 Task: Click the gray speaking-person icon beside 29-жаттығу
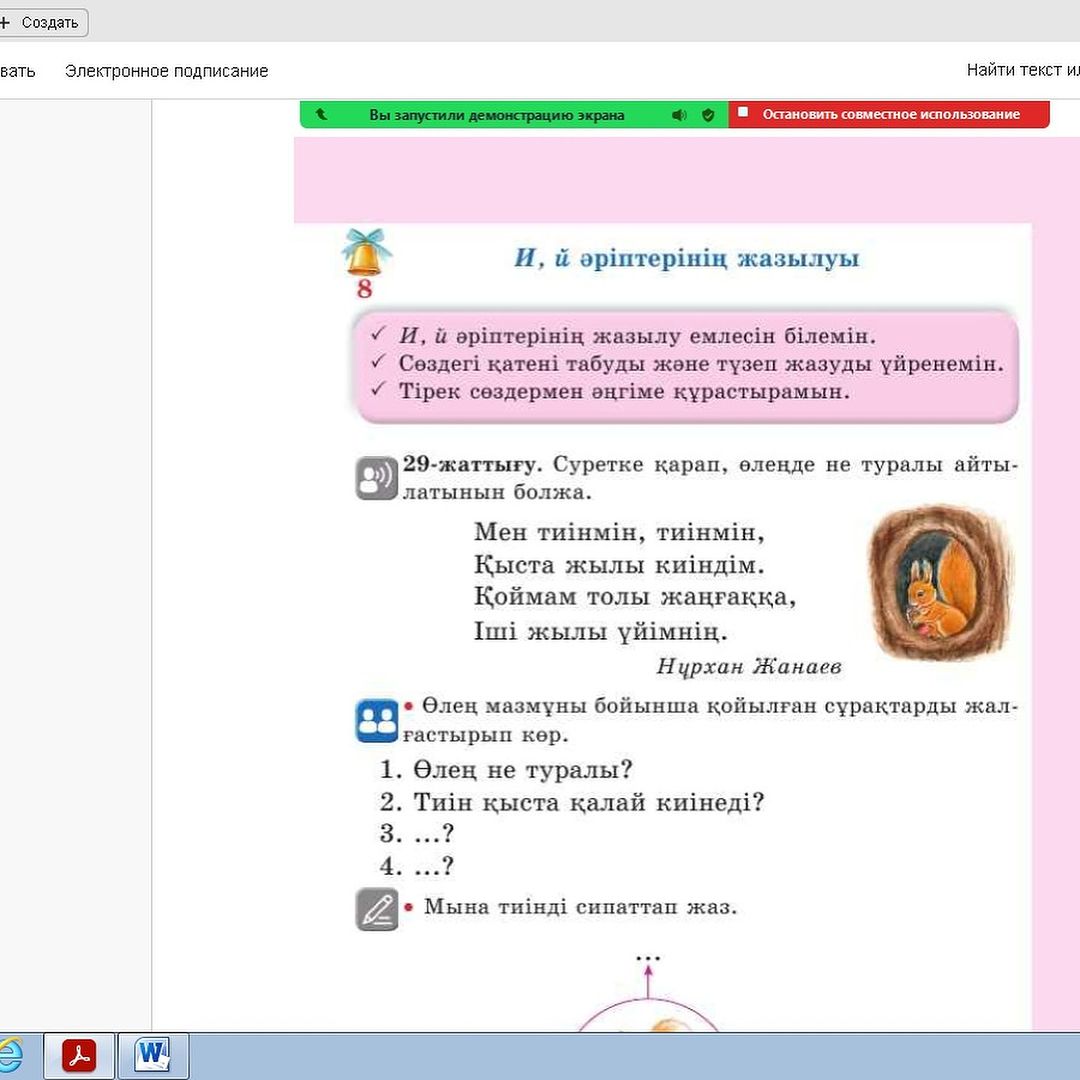coord(377,478)
